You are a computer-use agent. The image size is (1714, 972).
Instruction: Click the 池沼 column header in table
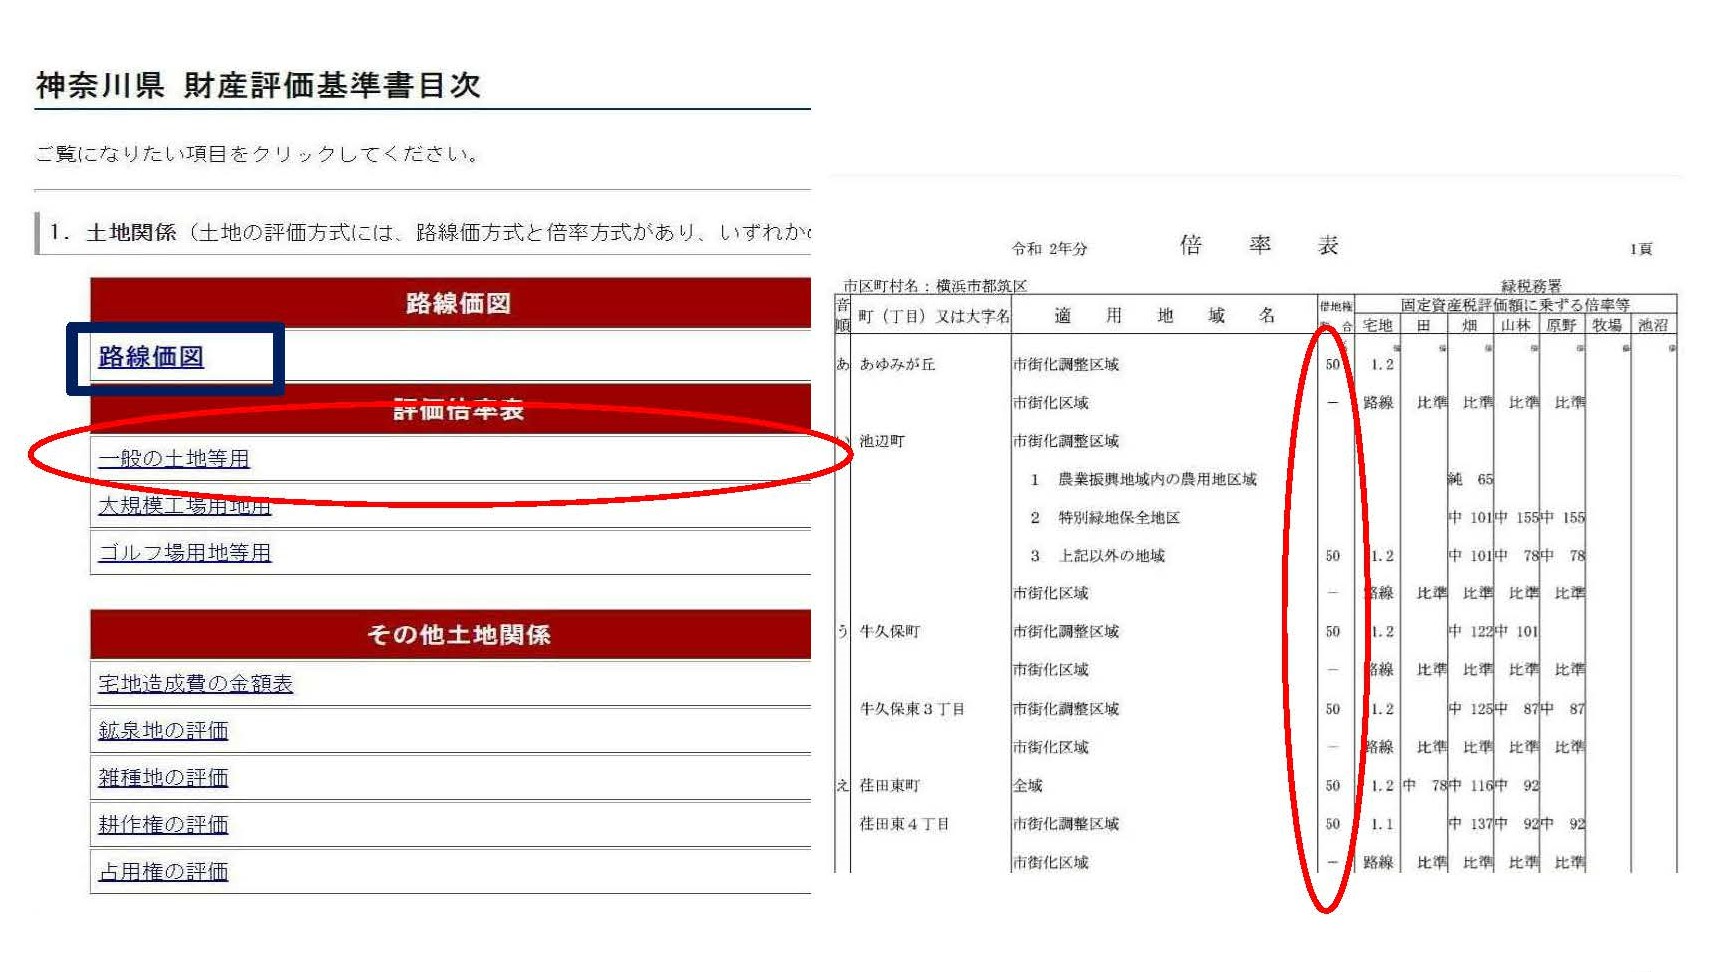[x=1653, y=325]
